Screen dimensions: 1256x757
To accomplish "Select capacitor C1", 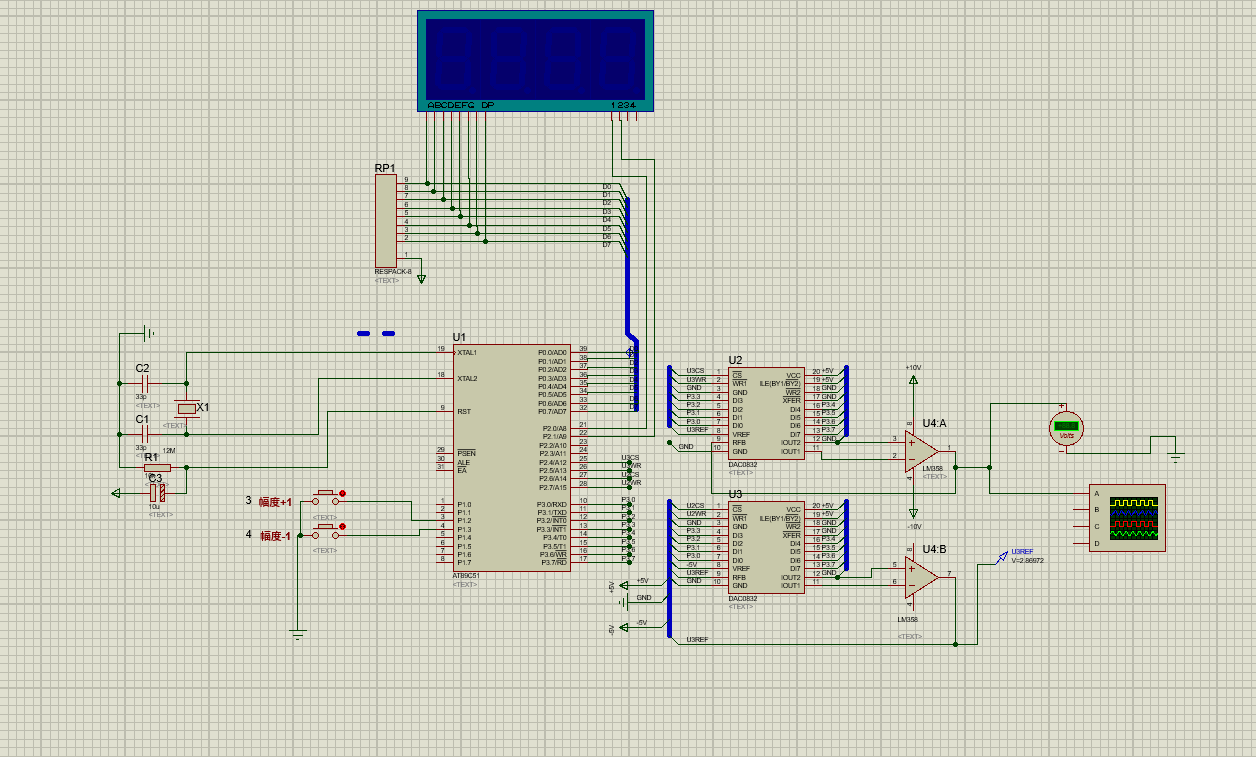I will tap(143, 435).
